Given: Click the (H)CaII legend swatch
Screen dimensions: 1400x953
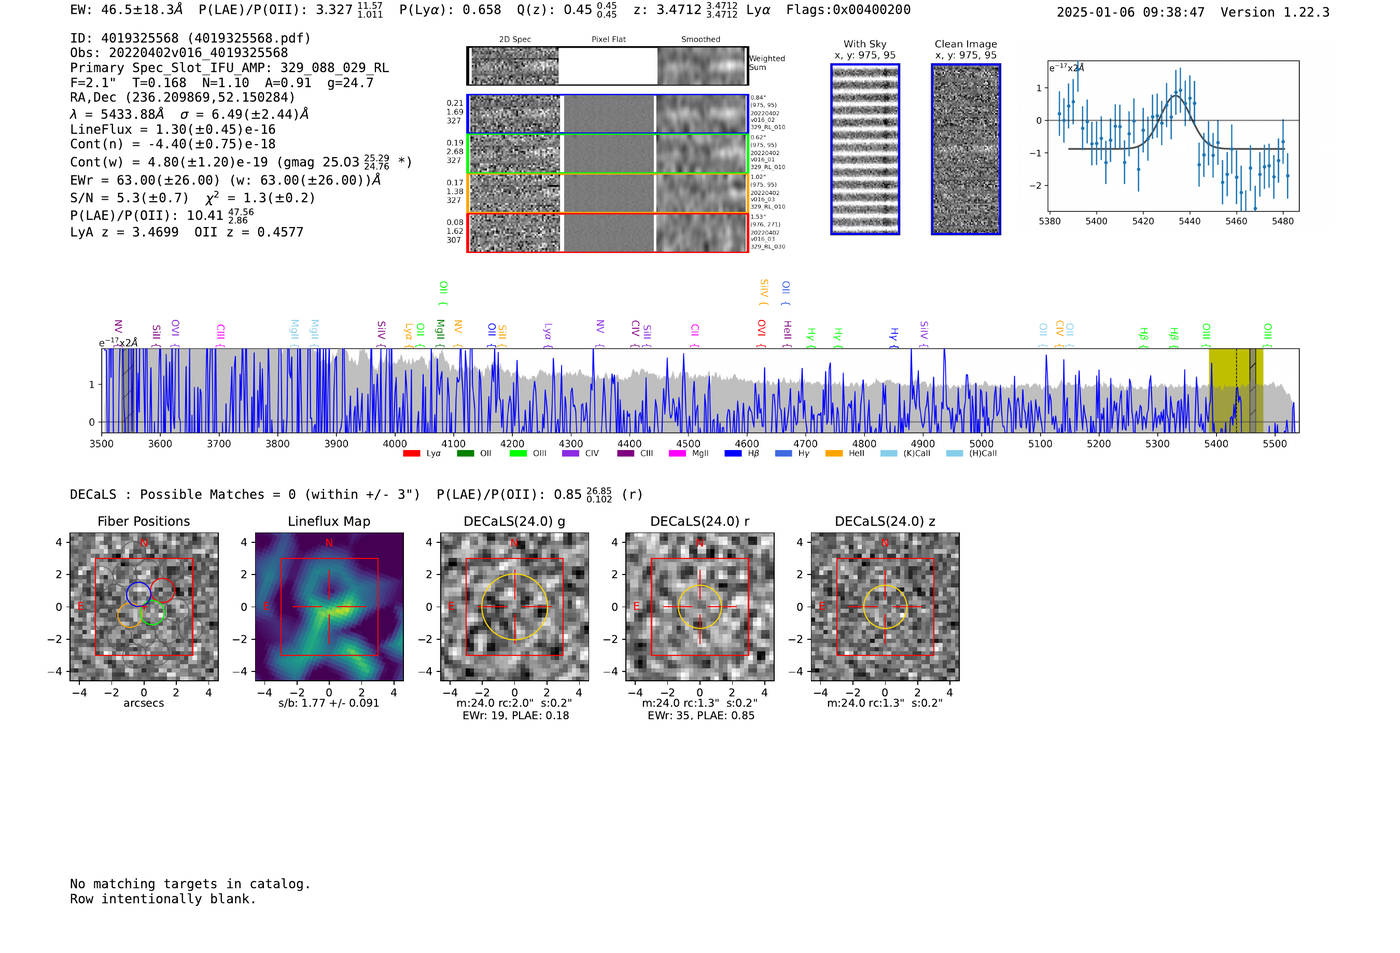Looking at the screenshot, I should point(954,453).
